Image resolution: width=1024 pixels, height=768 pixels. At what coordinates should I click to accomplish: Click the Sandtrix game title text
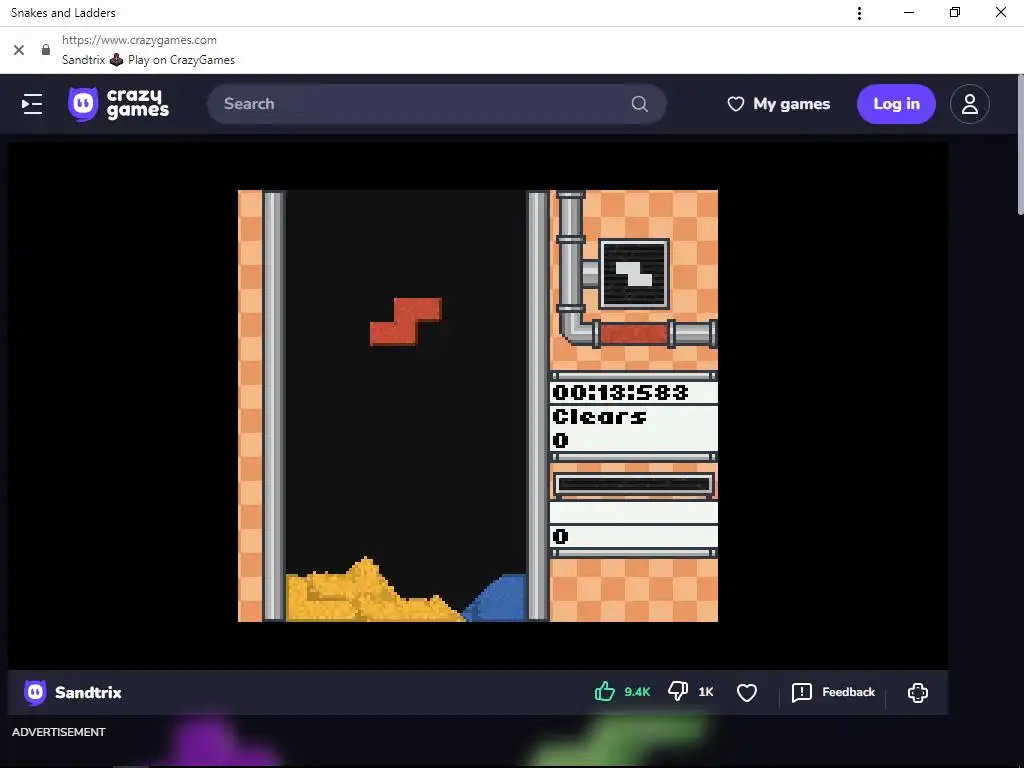88,692
